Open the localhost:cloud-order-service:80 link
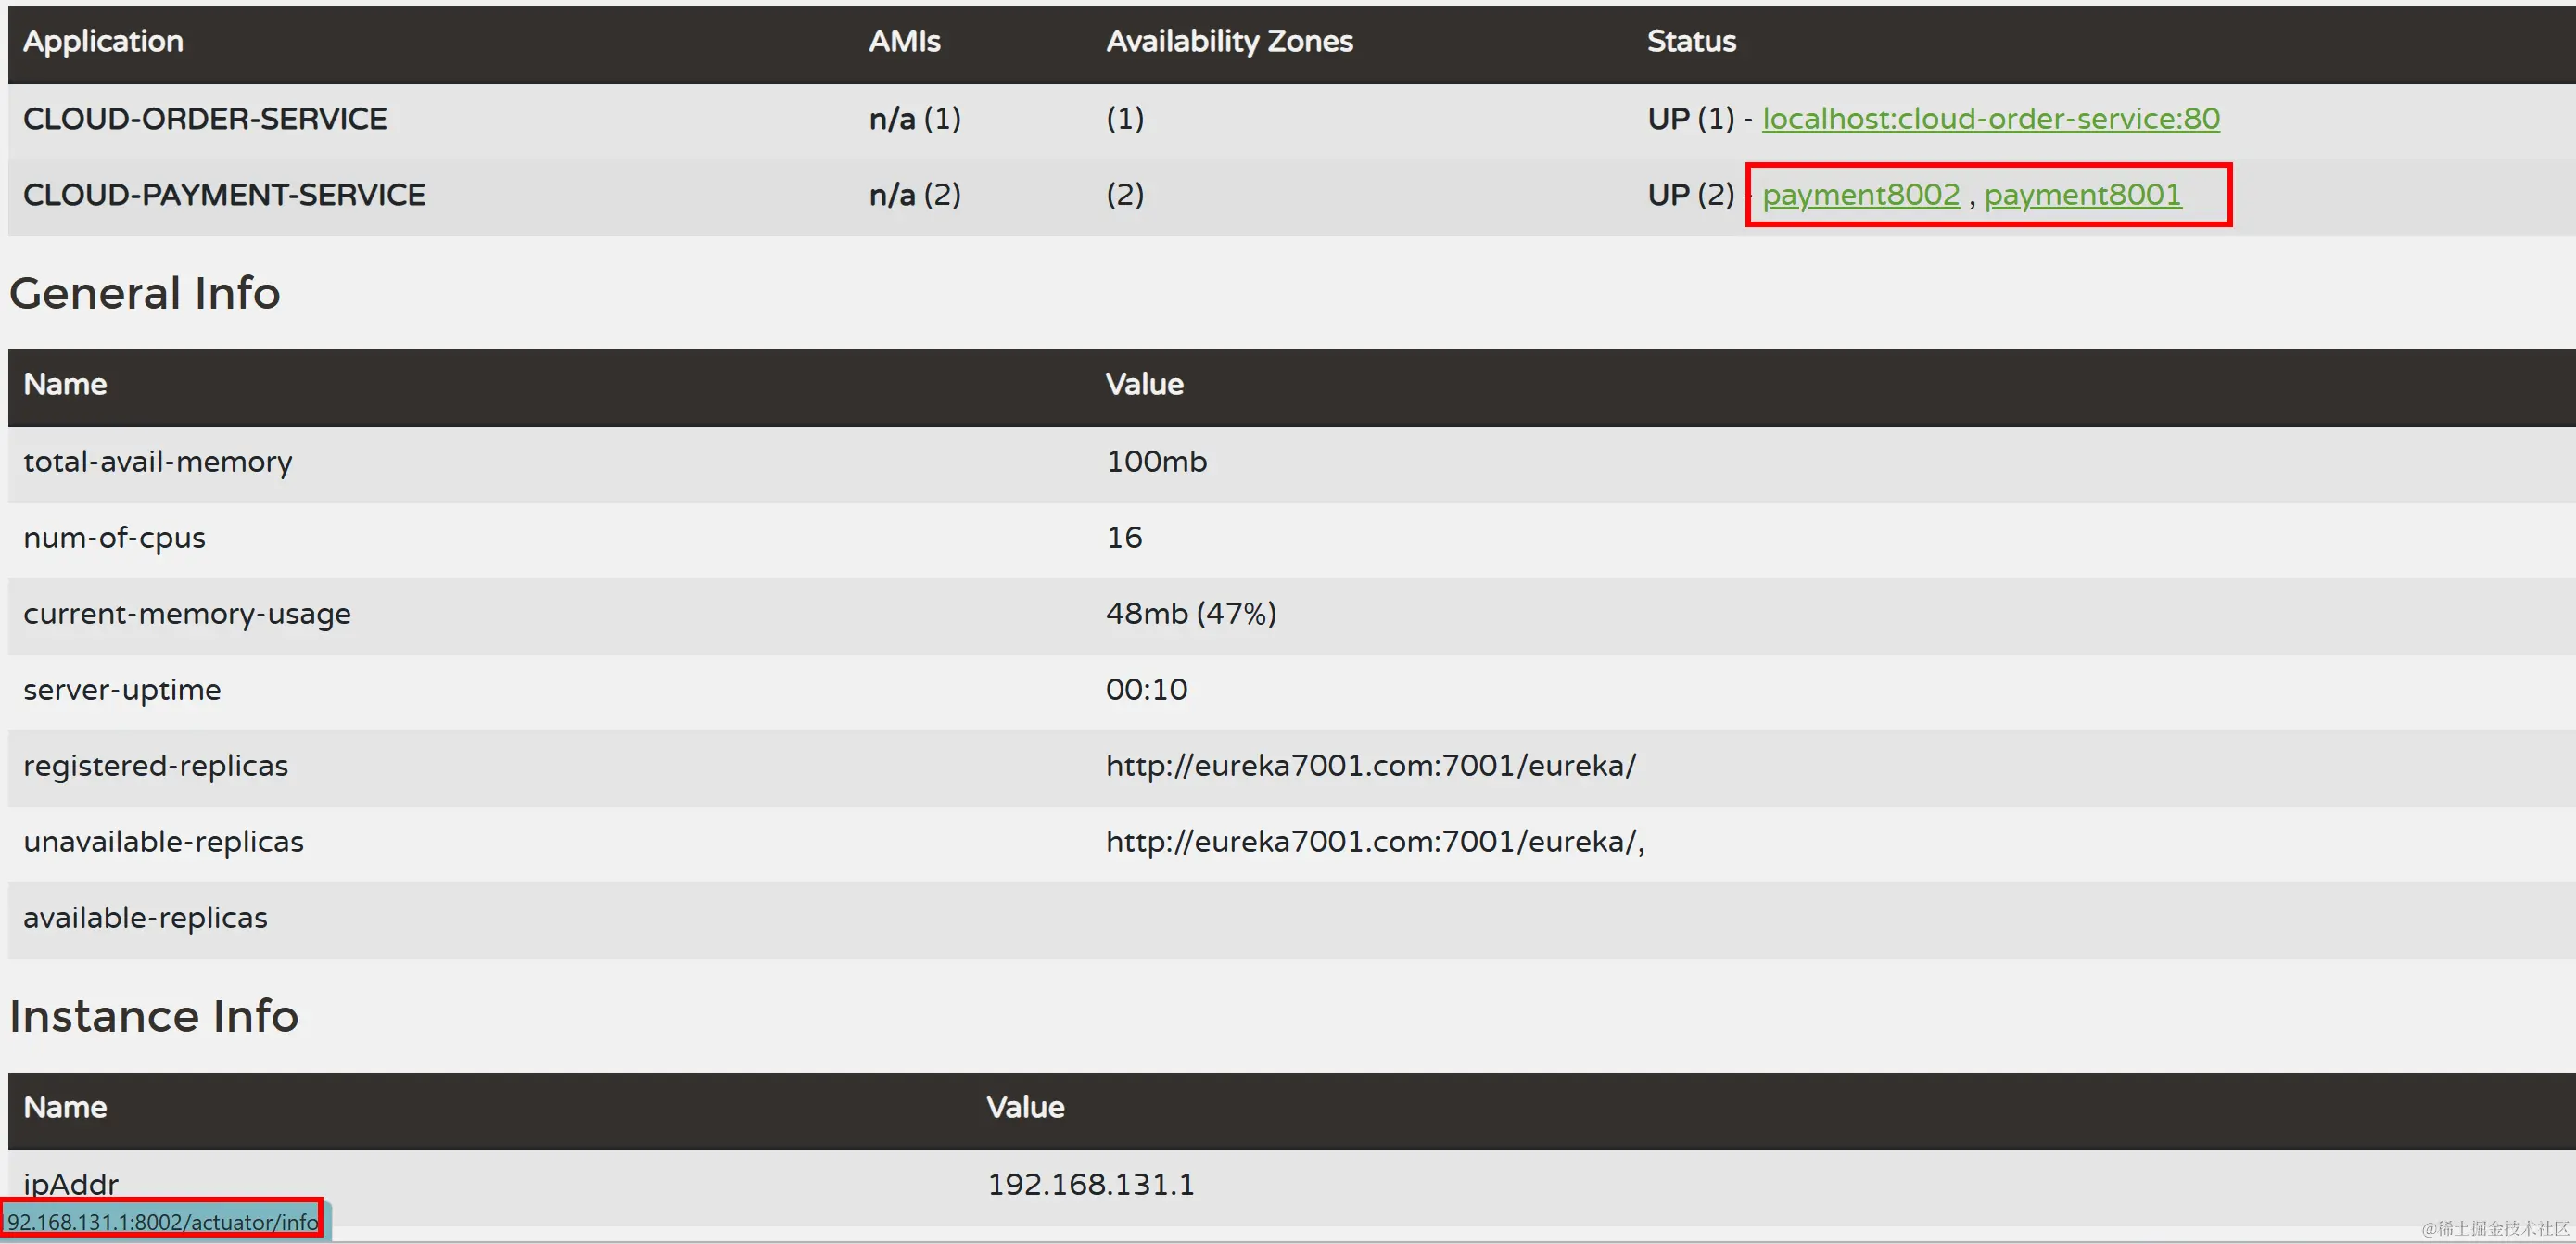The width and height of the screenshot is (2576, 1244). (1990, 119)
